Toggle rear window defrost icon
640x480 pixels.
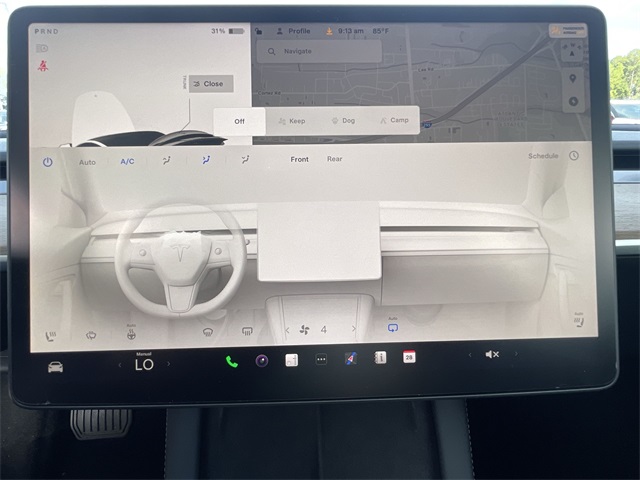click(x=247, y=331)
